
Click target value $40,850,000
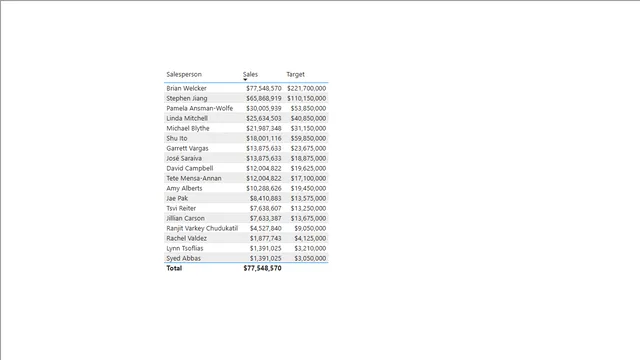point(308,118)
